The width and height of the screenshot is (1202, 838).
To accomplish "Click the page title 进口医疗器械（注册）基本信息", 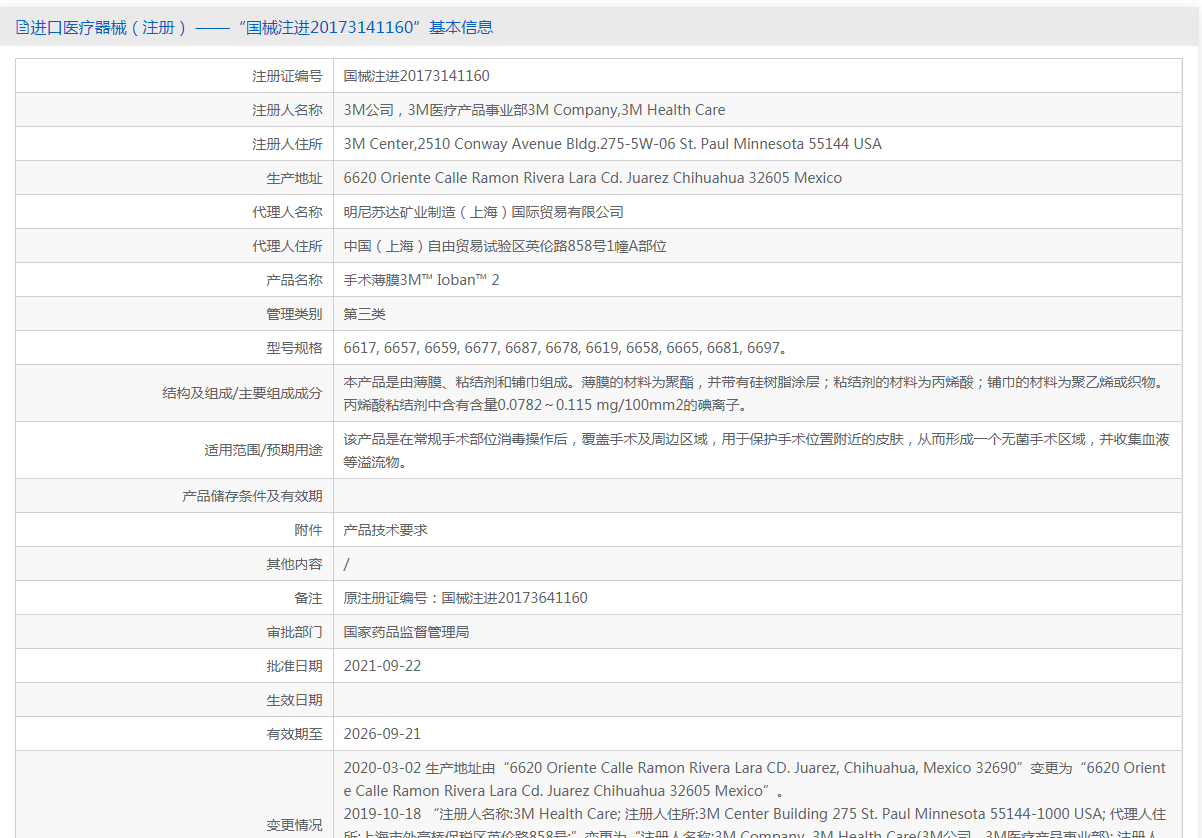I will (x=262, y=28).
